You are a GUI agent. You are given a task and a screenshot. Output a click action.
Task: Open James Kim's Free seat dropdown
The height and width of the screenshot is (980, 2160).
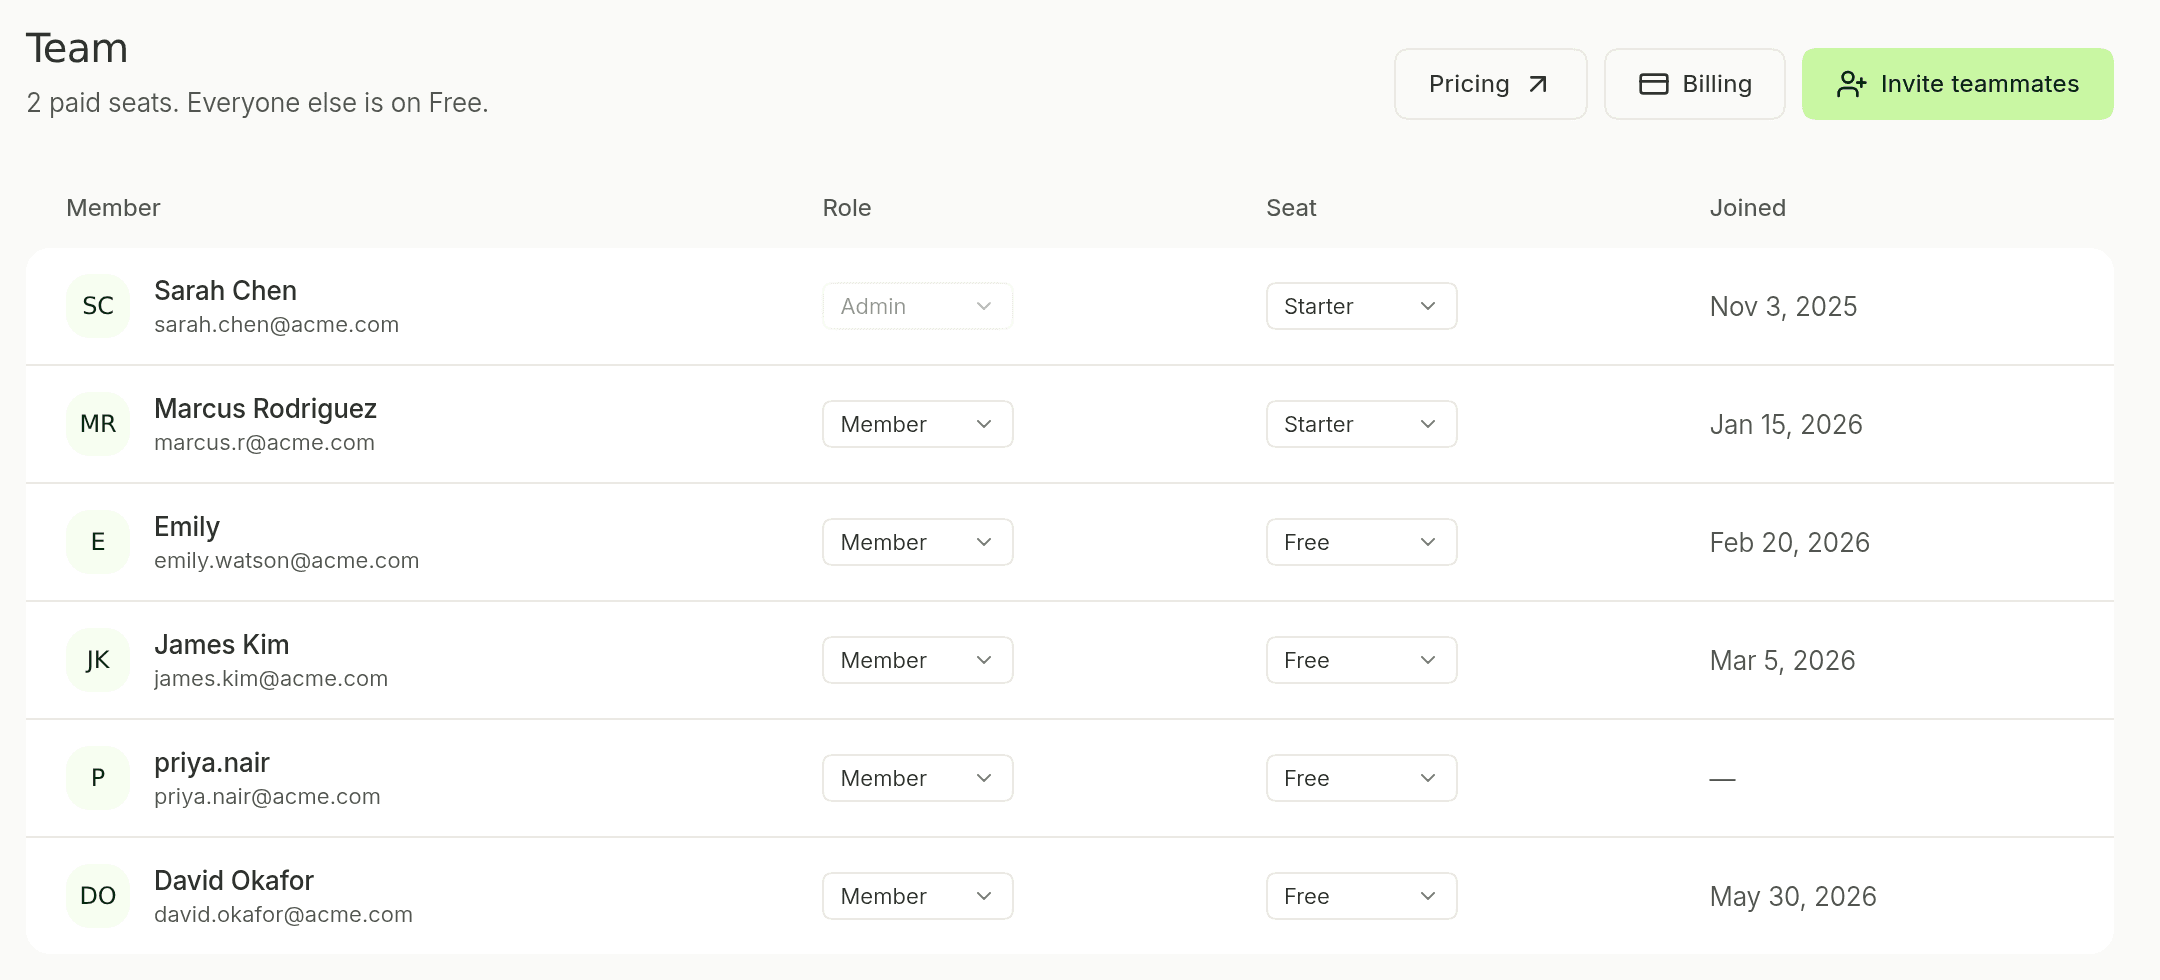click(x=1362, y=660)
